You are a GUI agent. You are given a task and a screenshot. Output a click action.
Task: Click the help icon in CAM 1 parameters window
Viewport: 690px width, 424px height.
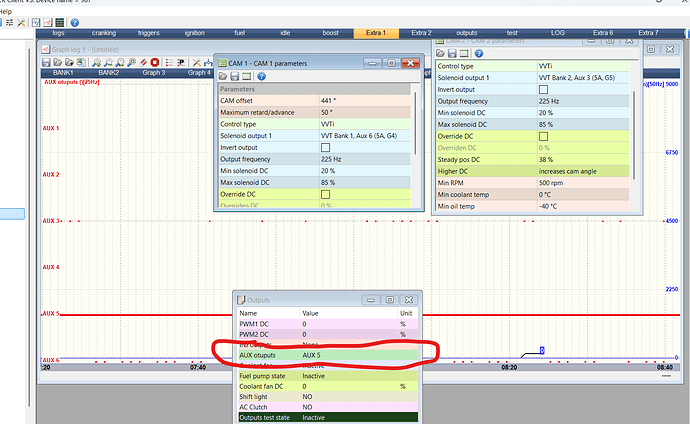pyautogui.click(x=261, y=77)
